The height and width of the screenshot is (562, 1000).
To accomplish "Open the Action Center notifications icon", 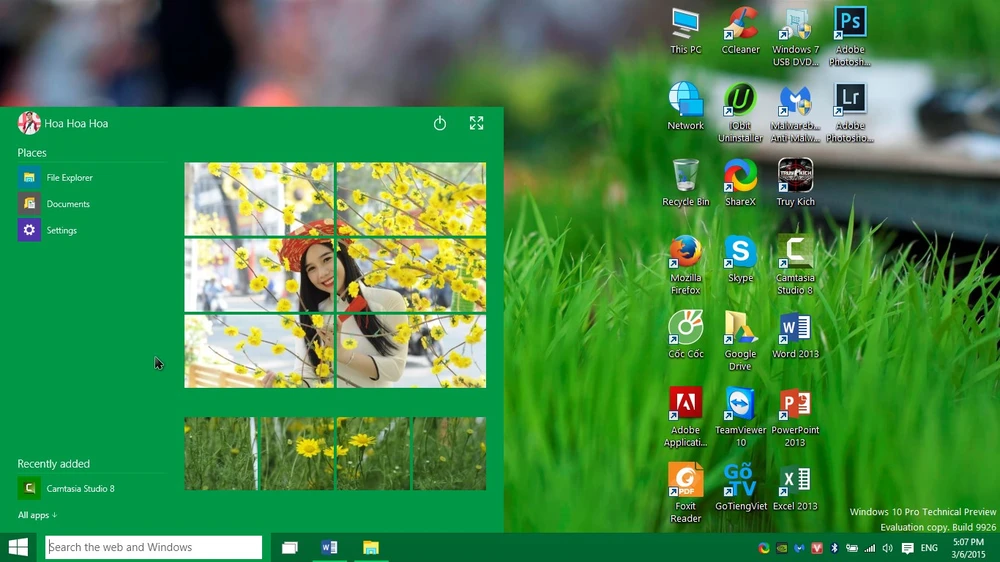I will pos(908,548).
